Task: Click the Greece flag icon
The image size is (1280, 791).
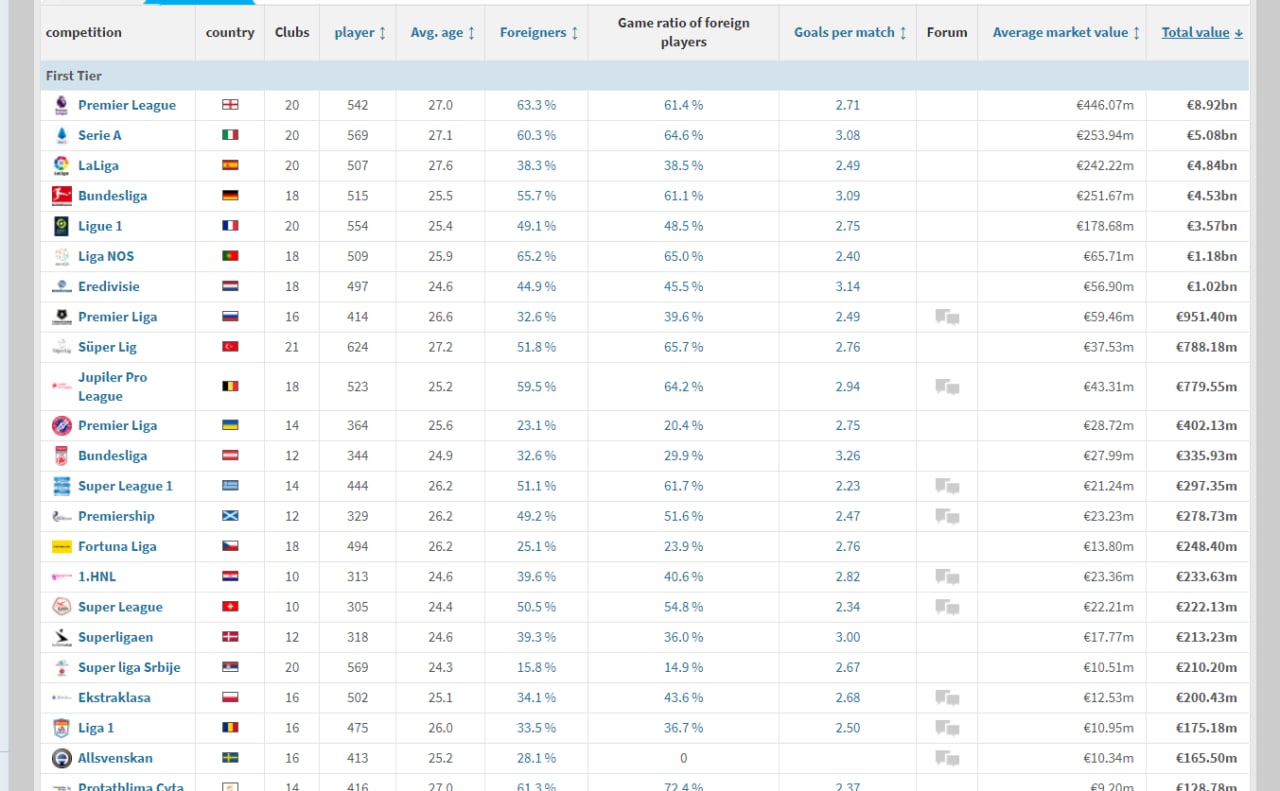Action: [230, 486]
